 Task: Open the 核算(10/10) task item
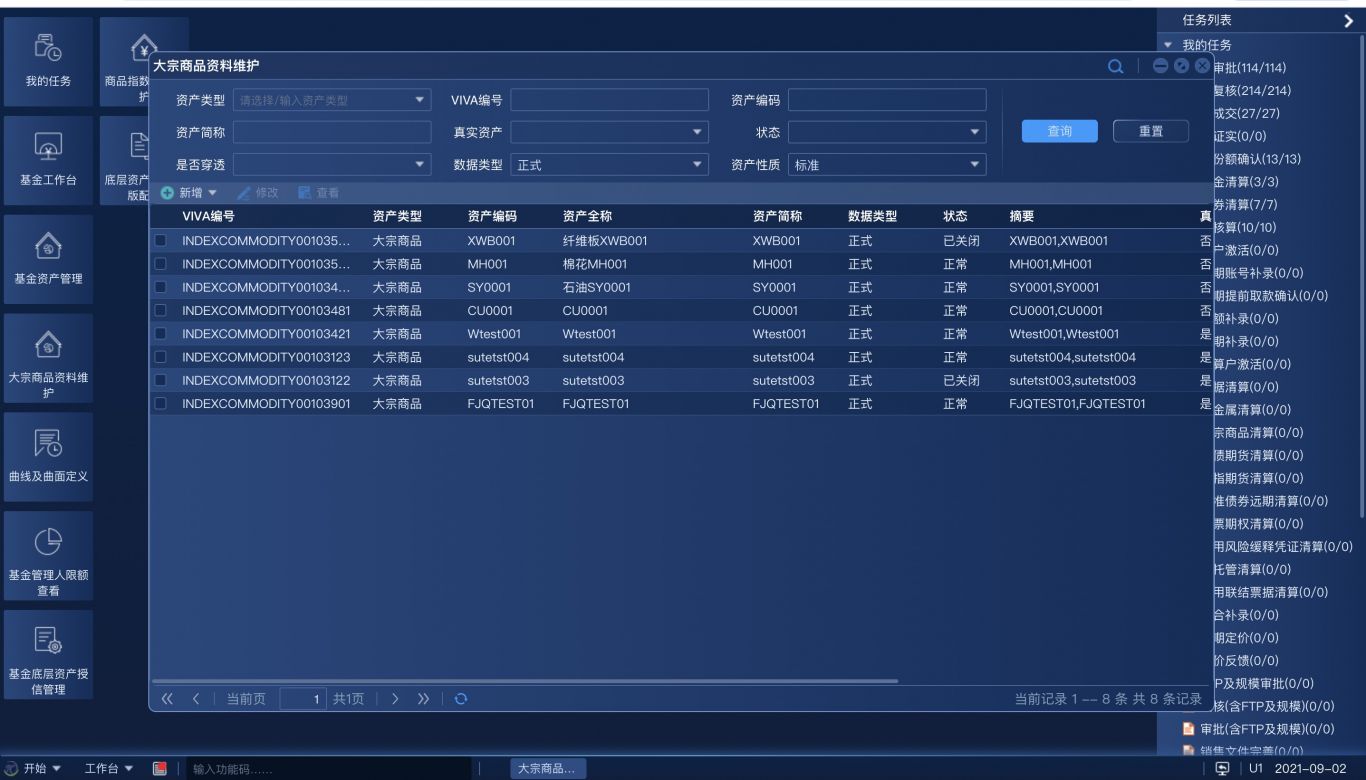[x=1244, y=228]
